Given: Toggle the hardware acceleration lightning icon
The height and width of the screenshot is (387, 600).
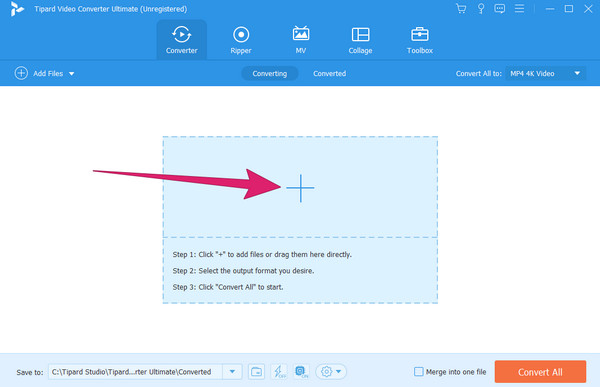Looking at the screenshot, I should (x=279, y=372).
